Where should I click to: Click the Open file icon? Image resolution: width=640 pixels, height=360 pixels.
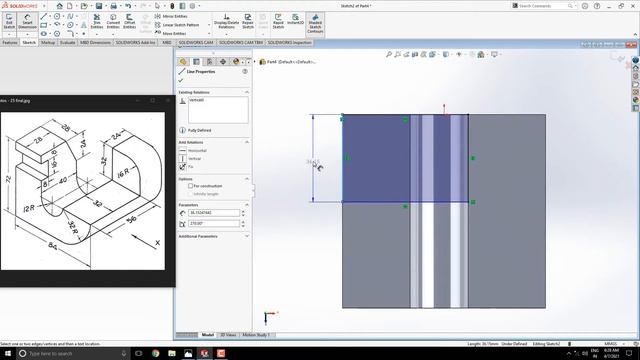coord(84,6)
